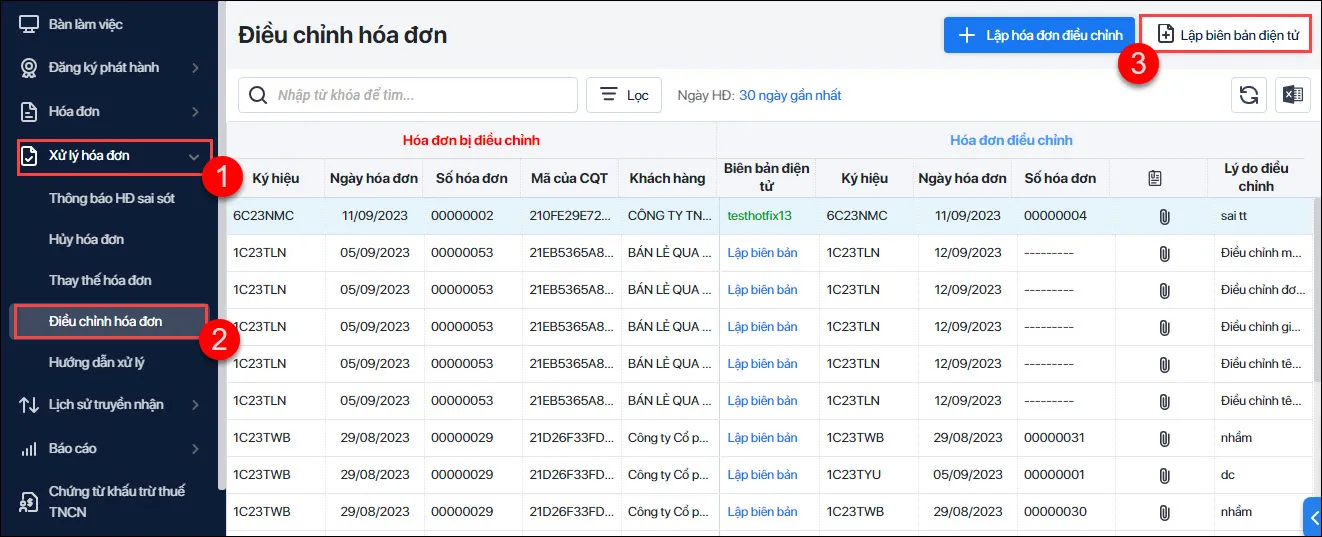This screenshot has width=1322, height=537.
Task: Expand the blue side panel arrow
Action: tap(1313, 516)
